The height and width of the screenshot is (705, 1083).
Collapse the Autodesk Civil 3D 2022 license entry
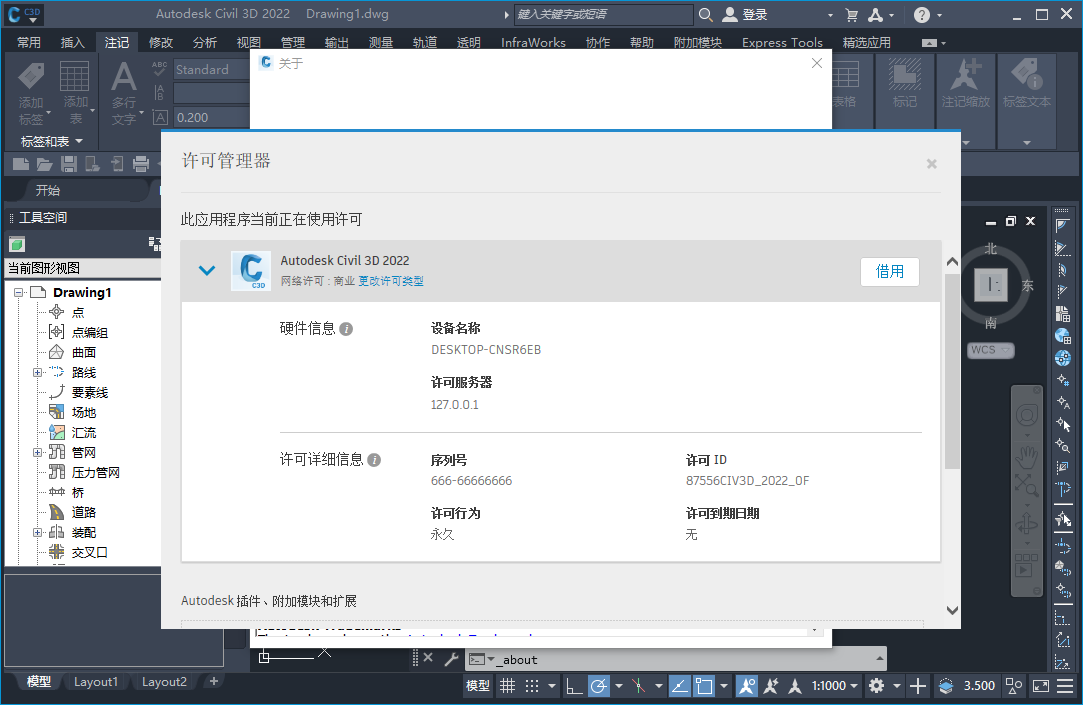click(x=207, y=270)
